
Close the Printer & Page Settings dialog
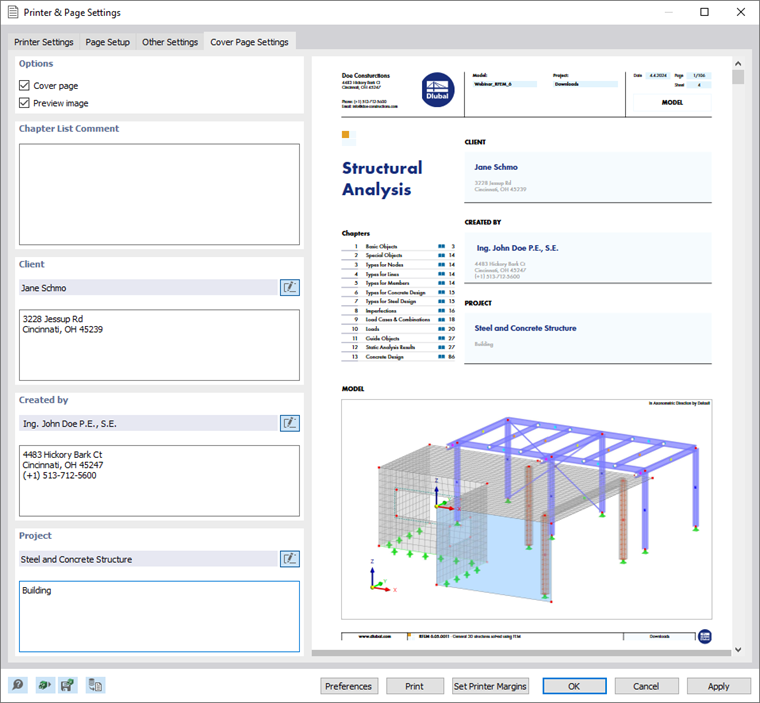coord(741,12)
